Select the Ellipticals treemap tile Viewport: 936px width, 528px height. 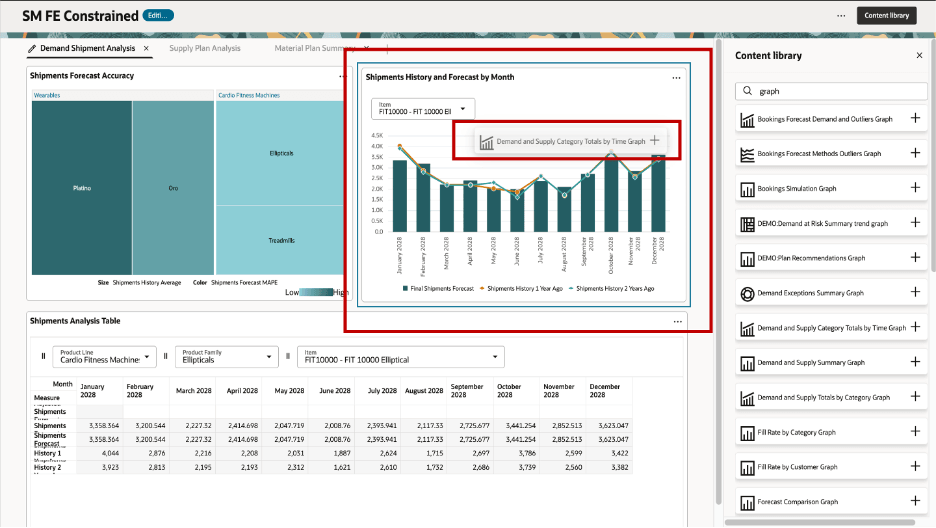pos(281,153)
